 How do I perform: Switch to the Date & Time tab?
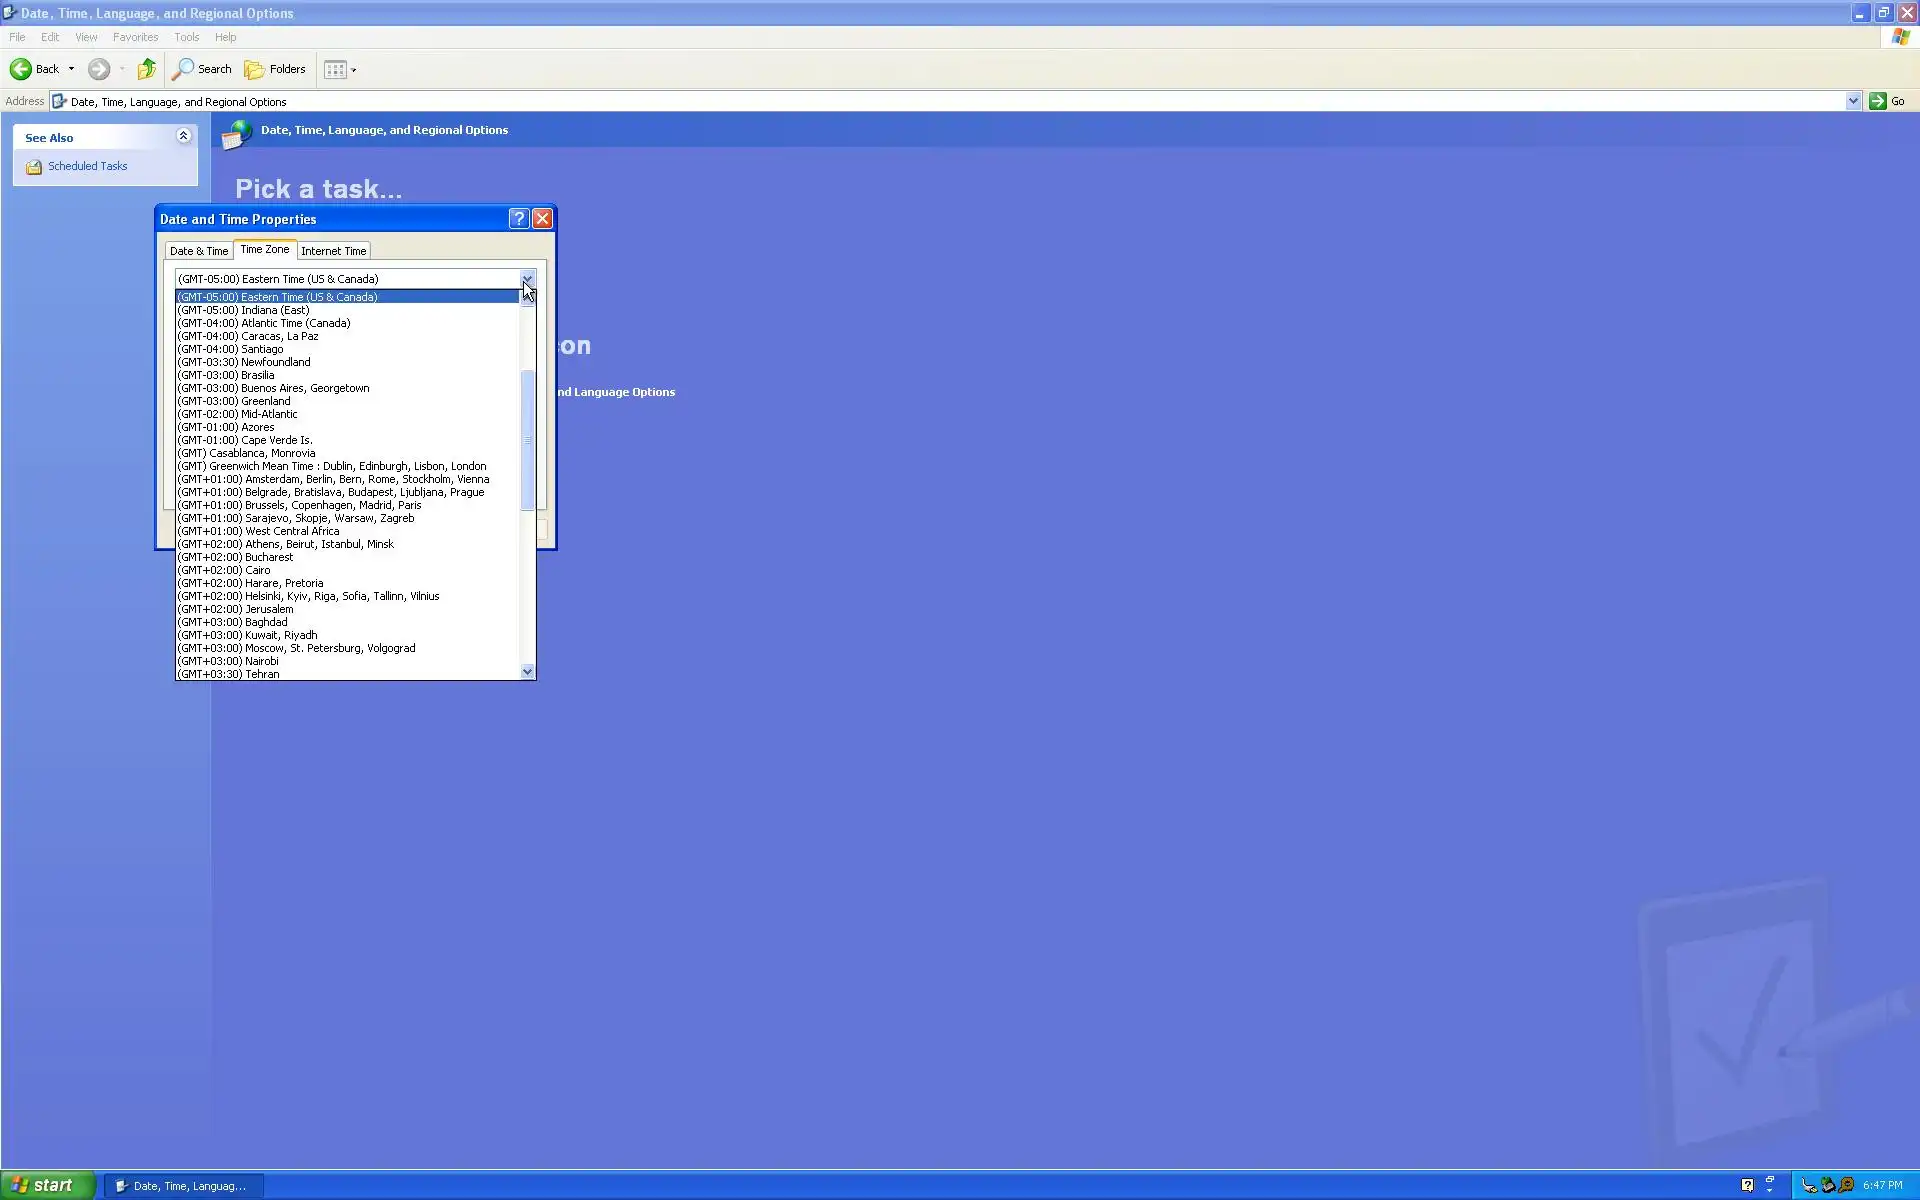pos(199,251)
